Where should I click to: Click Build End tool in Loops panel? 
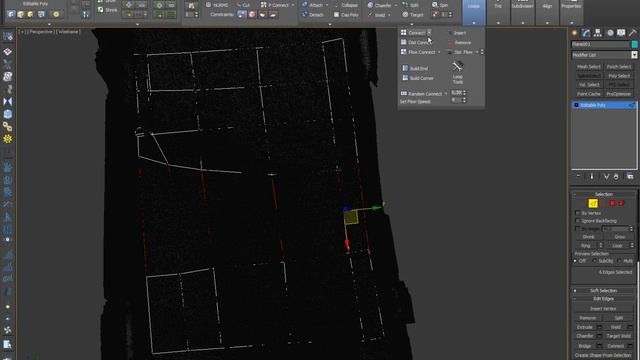(x=415, y=68)
